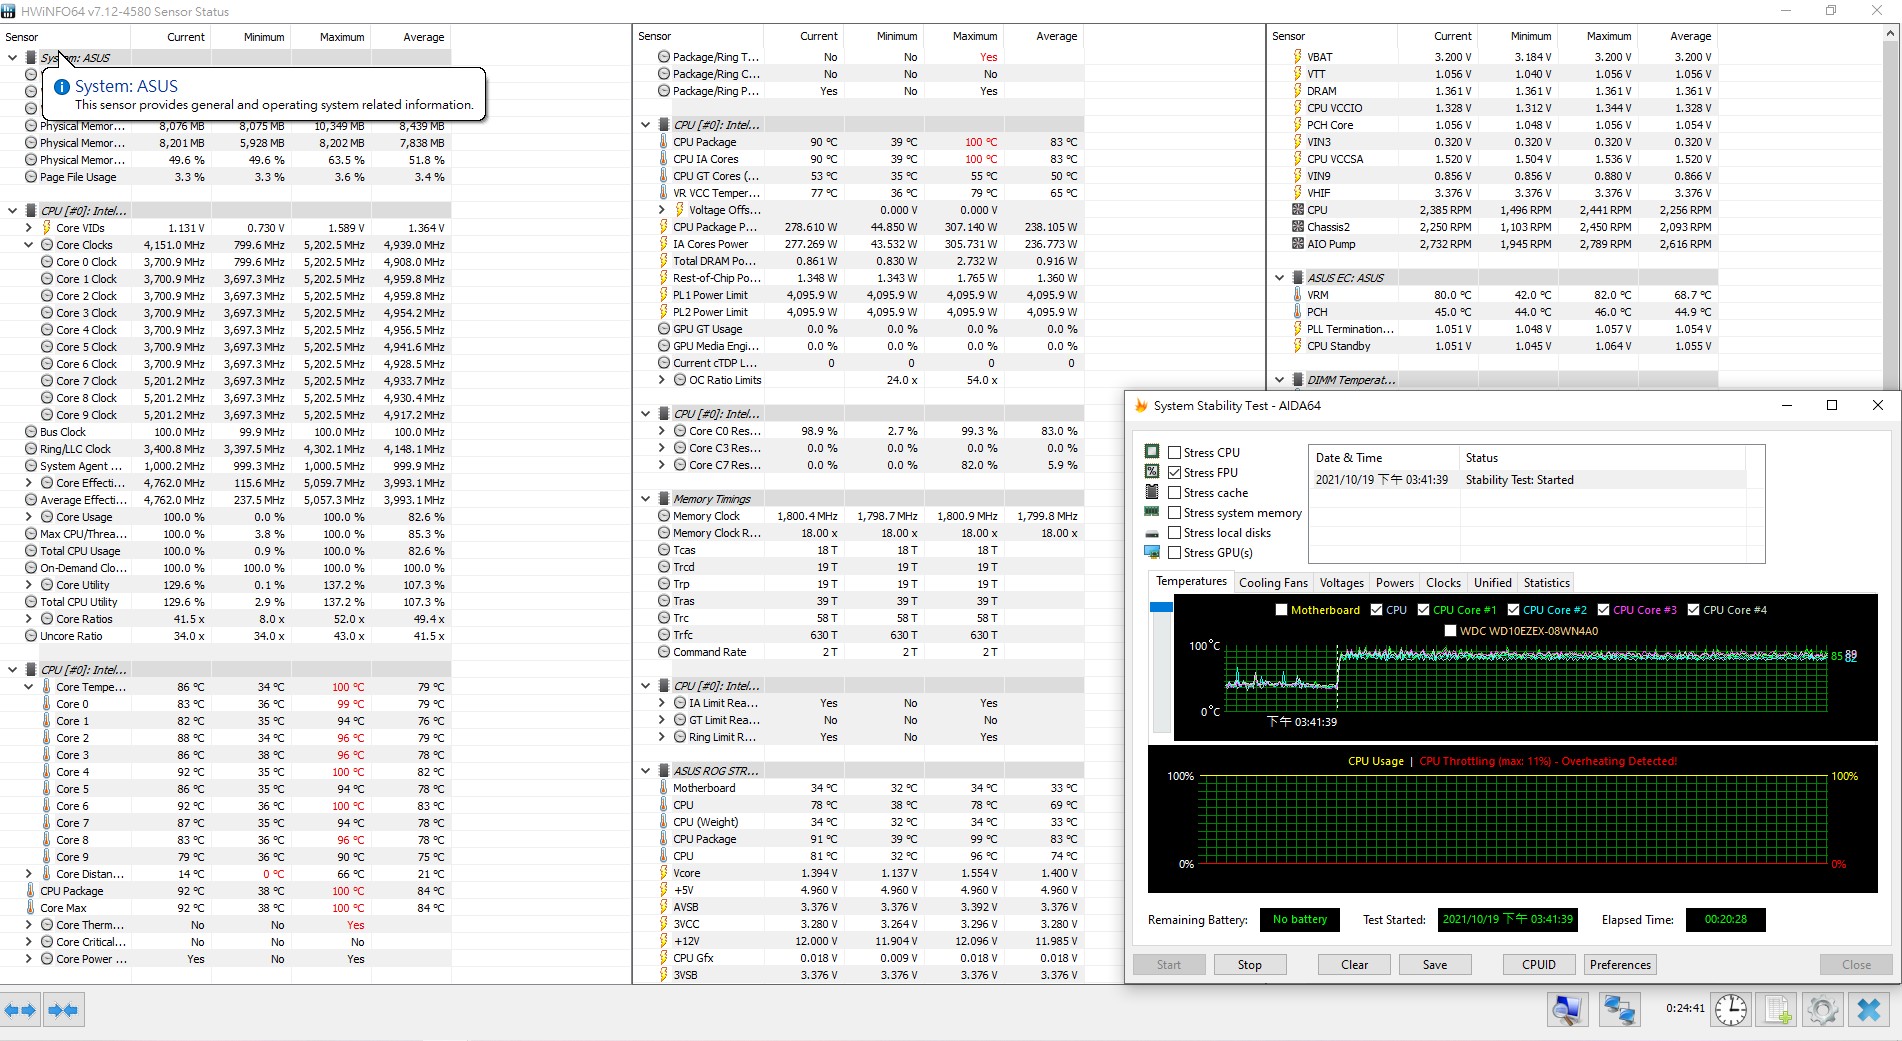Screen dimensions: 1902x1041
Task: Open the networked computers remote icon
Action: (1619, 1010)
